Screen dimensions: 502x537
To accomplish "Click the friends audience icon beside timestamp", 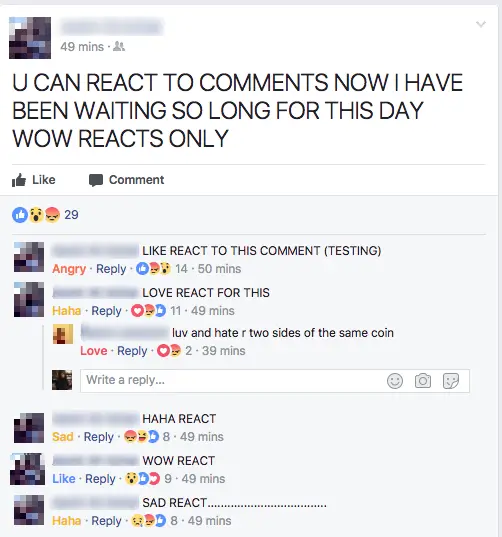I will [x=119, y=46].
